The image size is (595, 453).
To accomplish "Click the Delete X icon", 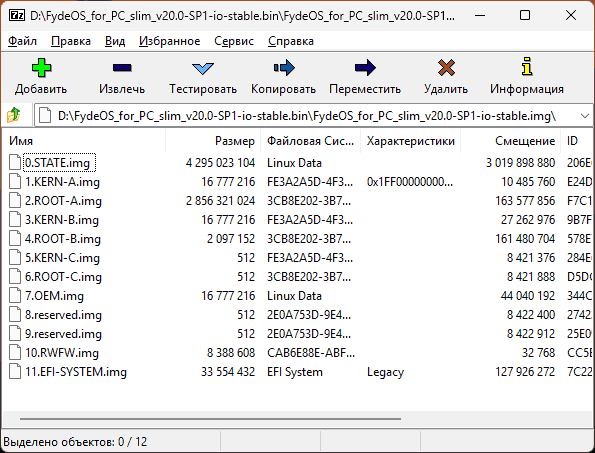I will (x=446, y=68).
